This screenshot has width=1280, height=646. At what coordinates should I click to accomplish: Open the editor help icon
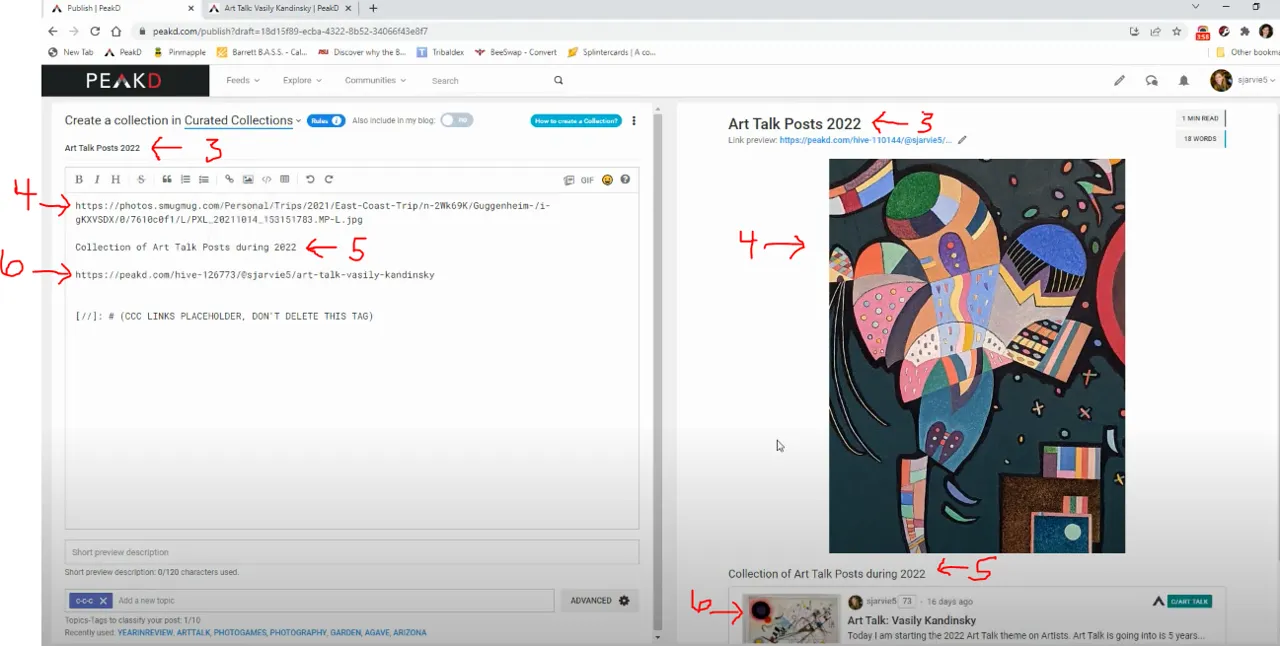[625, 180]
